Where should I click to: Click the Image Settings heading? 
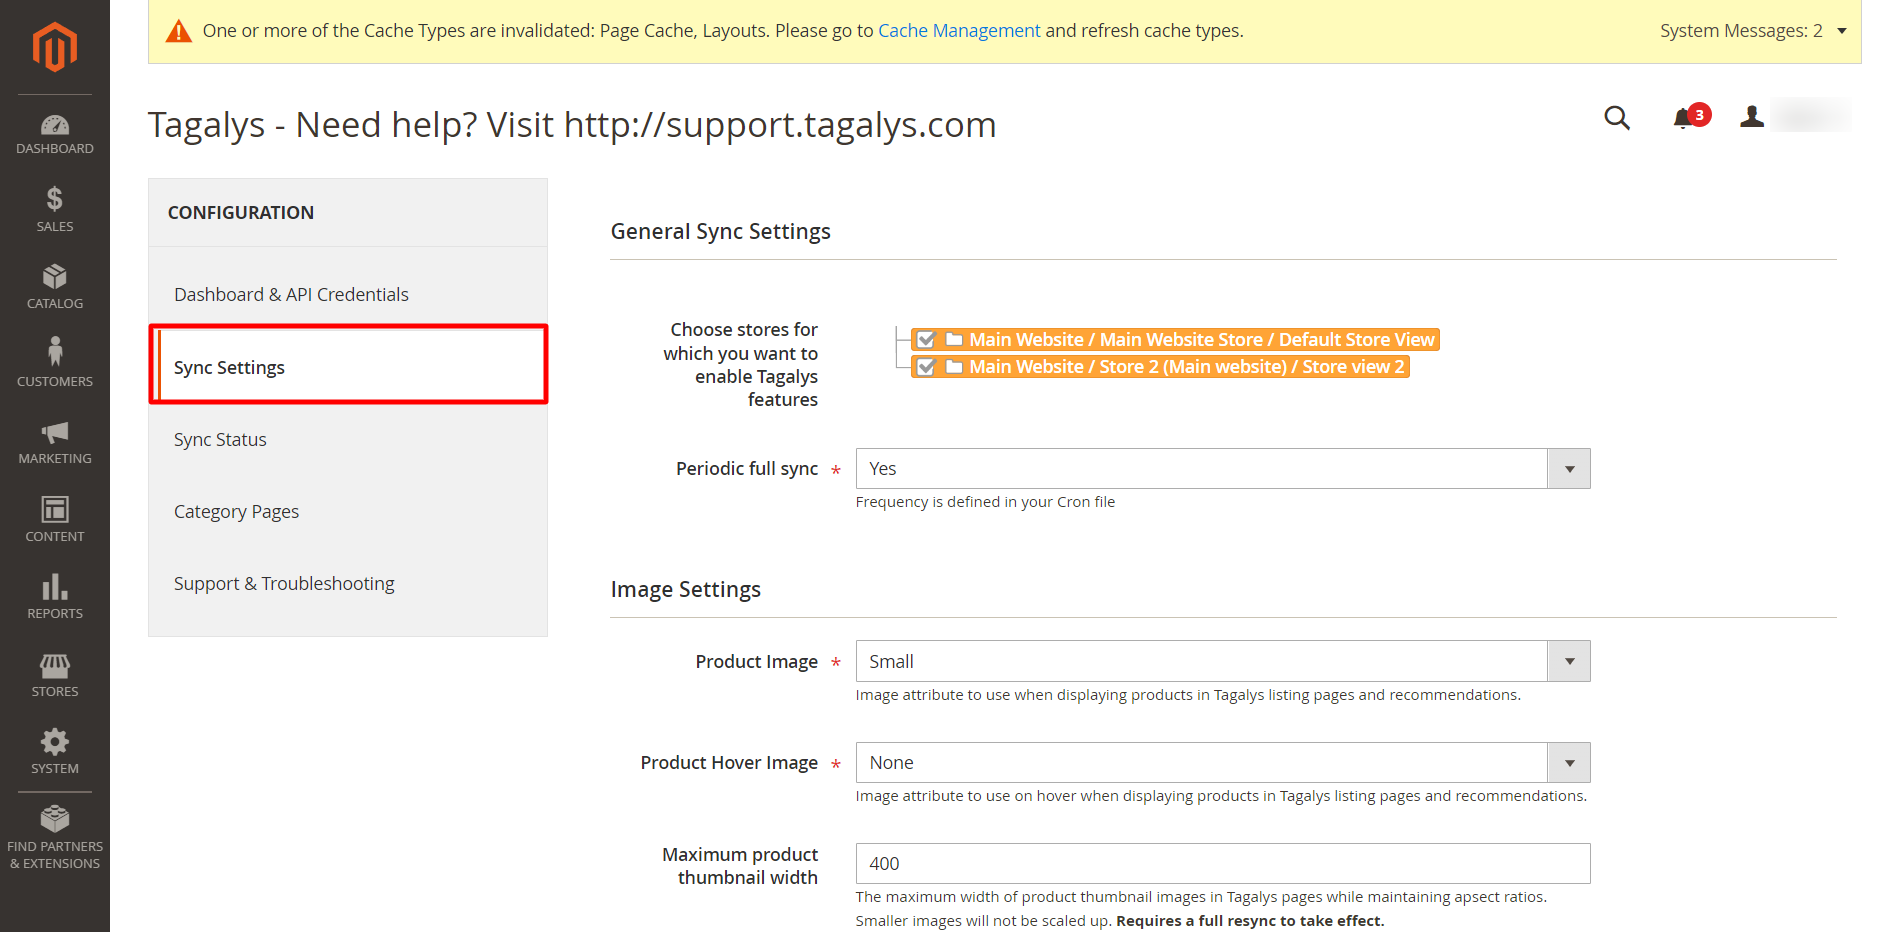tap(685, 589)
